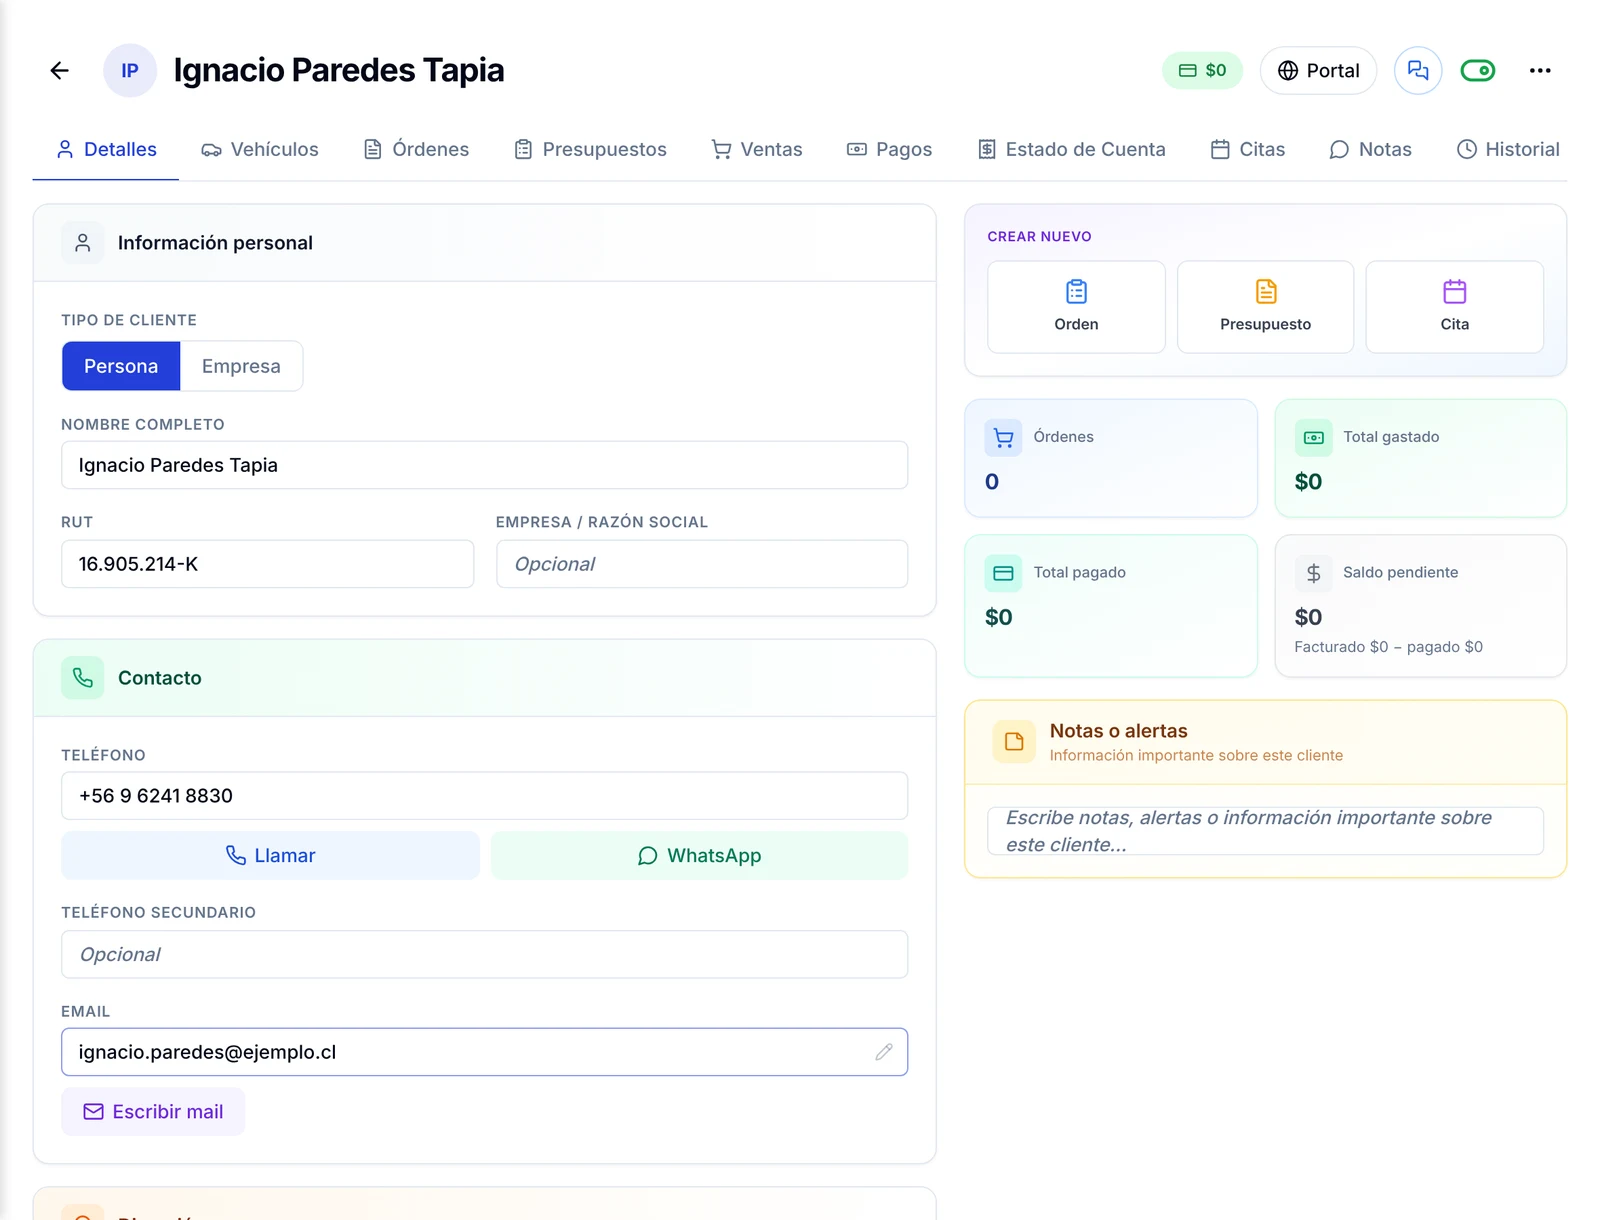
Task: Click the Información personal person icon
Action: pos(83,243)
